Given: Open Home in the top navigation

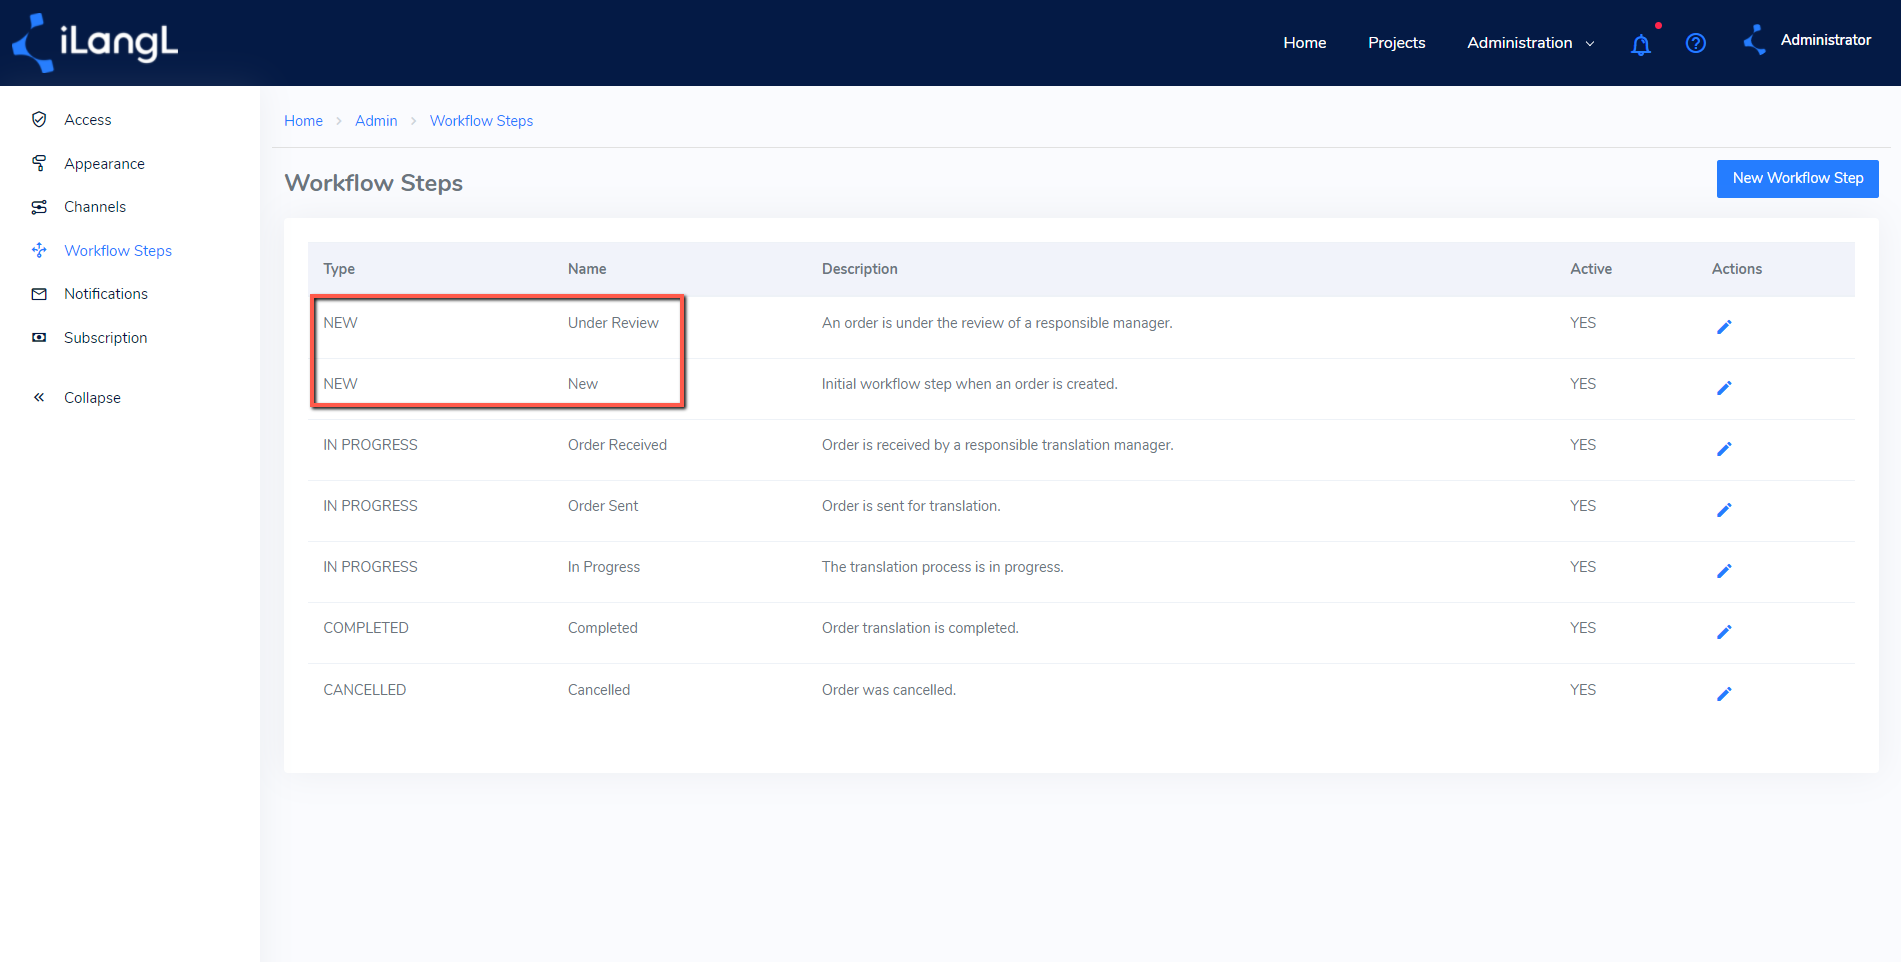Looking at the screenshot, I should coord(1304,43).
